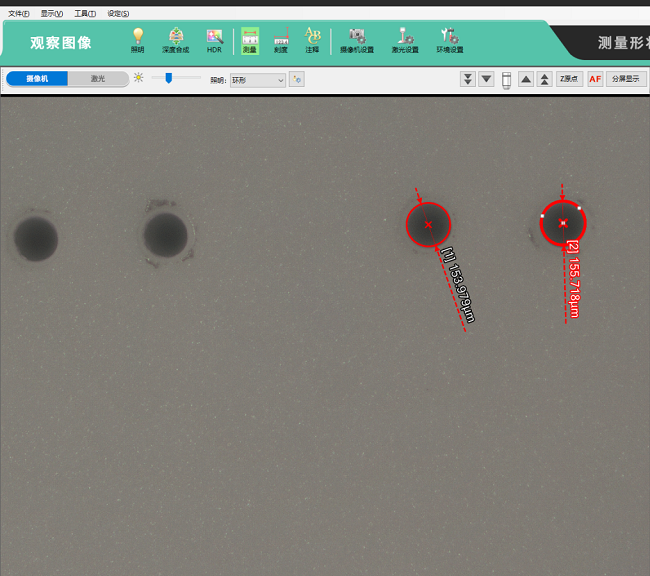Move stage up fast with double-up arrow
Image resolution: width=650 pixels, height=576 pixels.
click(x=545, y=79)
